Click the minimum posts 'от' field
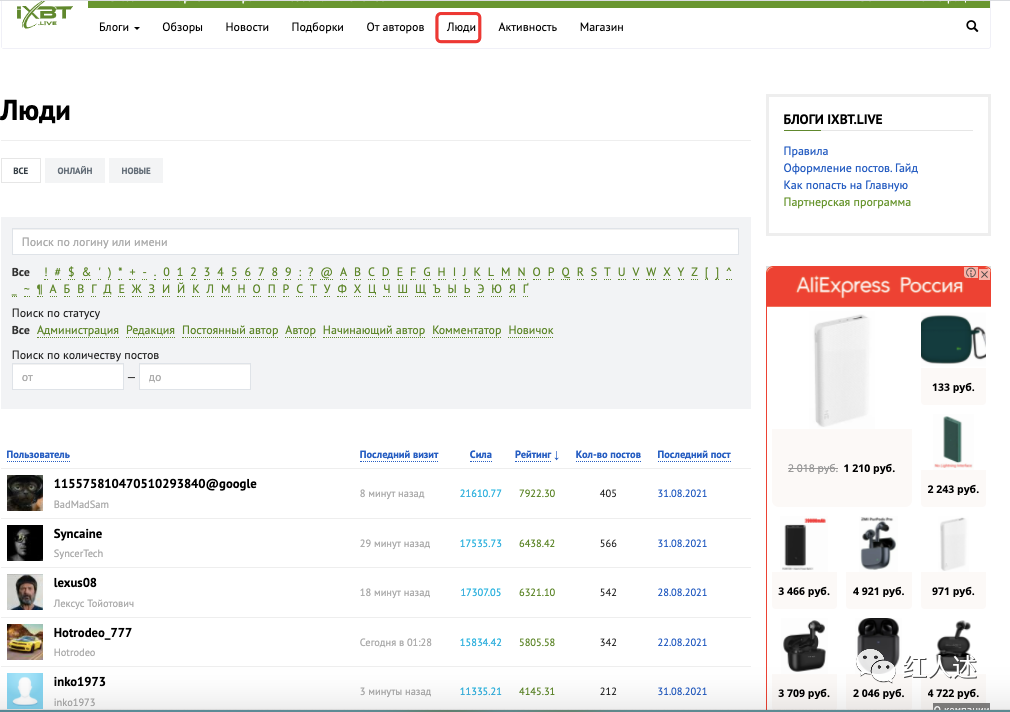Viewport: 1010px width, 712px height. point(67,377)
